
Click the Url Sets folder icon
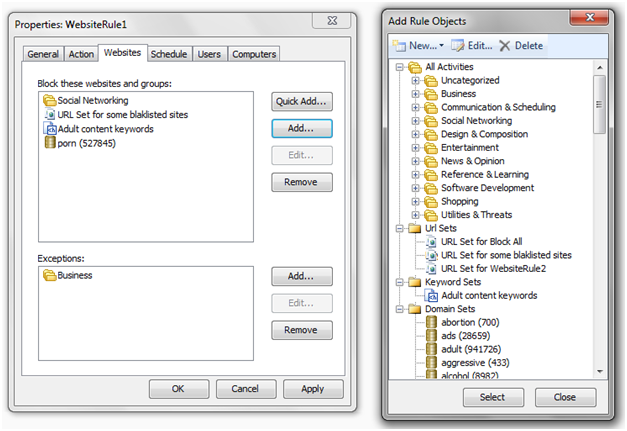(415, 228)
